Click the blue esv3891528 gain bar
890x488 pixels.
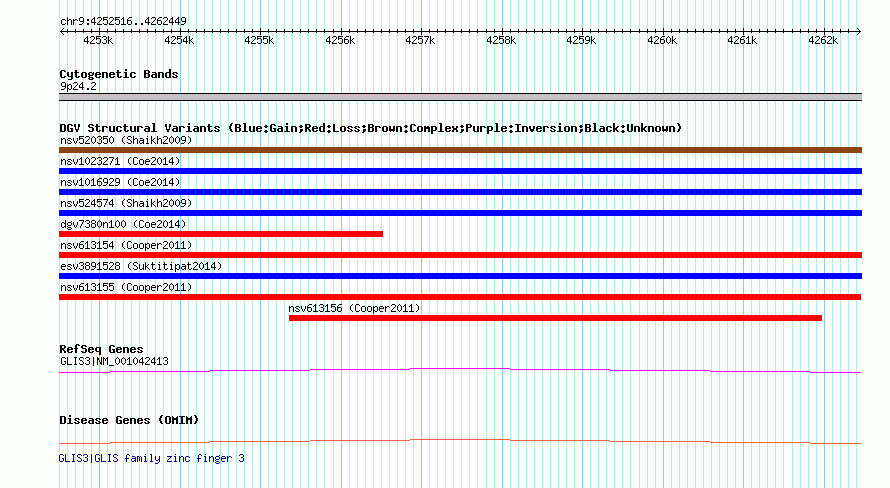pyautogui.click(x=460, y=276)
